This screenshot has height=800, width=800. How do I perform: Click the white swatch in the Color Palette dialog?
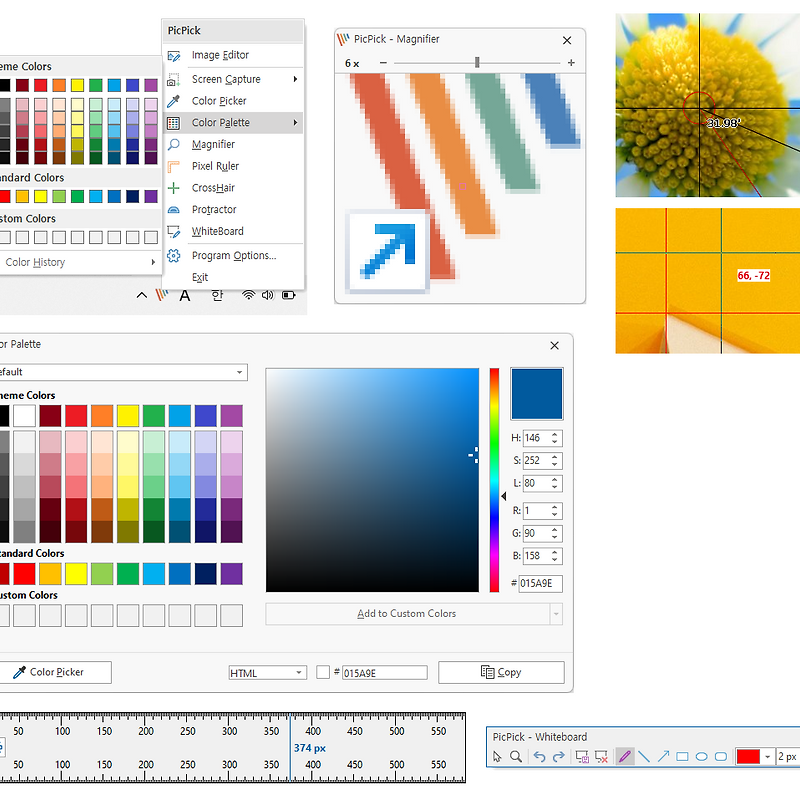pyautogui.click(x=24, y=416)
